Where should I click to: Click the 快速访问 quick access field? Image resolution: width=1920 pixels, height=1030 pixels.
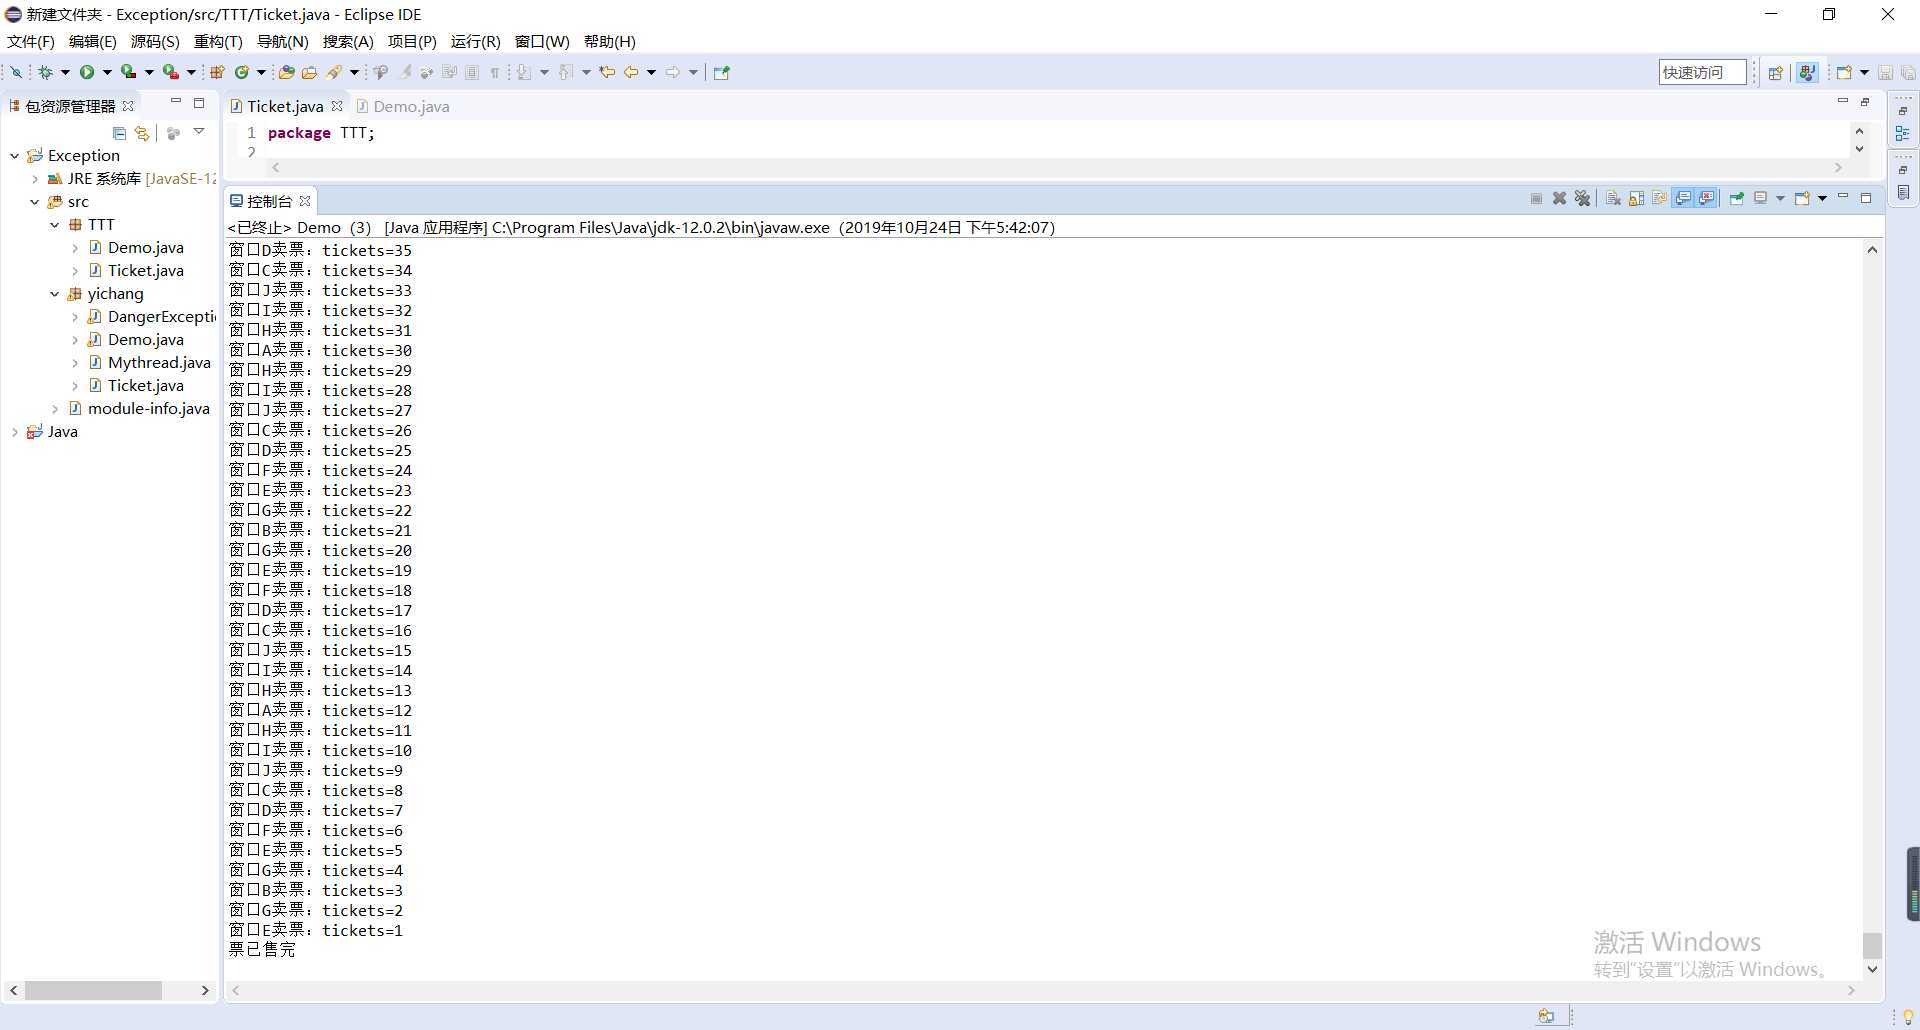[1702, 72]
